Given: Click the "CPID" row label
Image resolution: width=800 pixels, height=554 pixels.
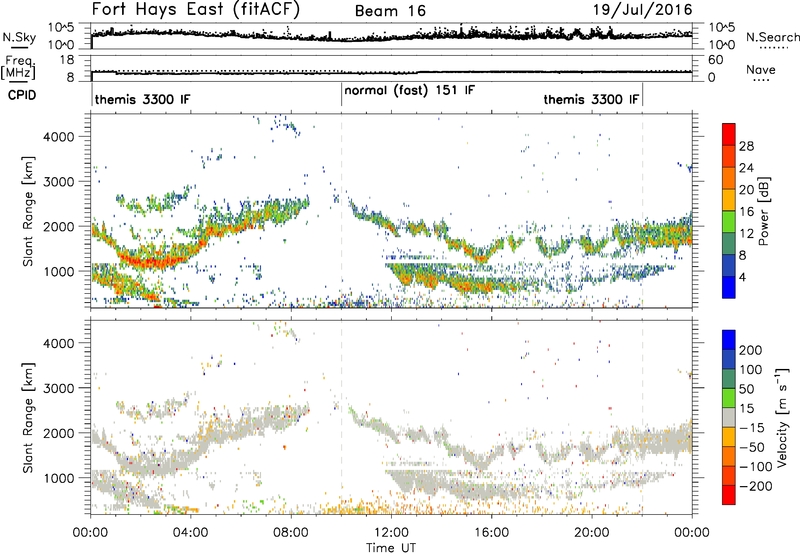Looking at the screenshot, I should tap(22, 95).
